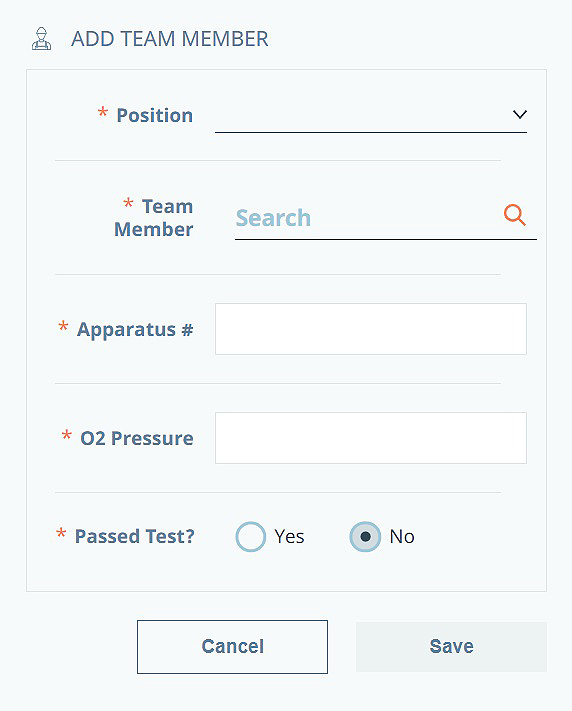Image resolution: width=572 pixels, height=711 pixels.
Task: Click the Yes radio label text
Action: click(x=289, y=536)
